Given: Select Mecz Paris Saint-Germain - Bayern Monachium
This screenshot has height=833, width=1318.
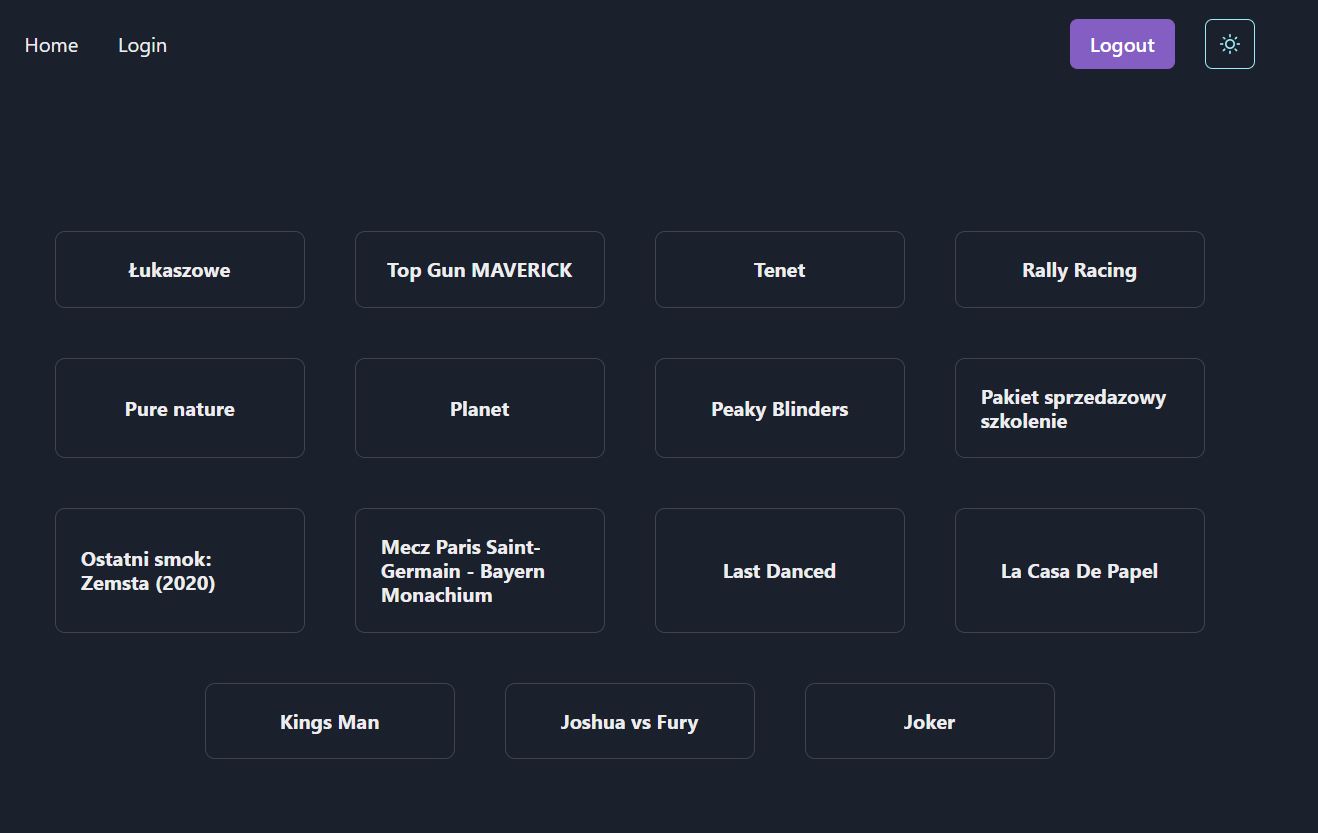Looking at the screenshot, I should click(479, 570).
